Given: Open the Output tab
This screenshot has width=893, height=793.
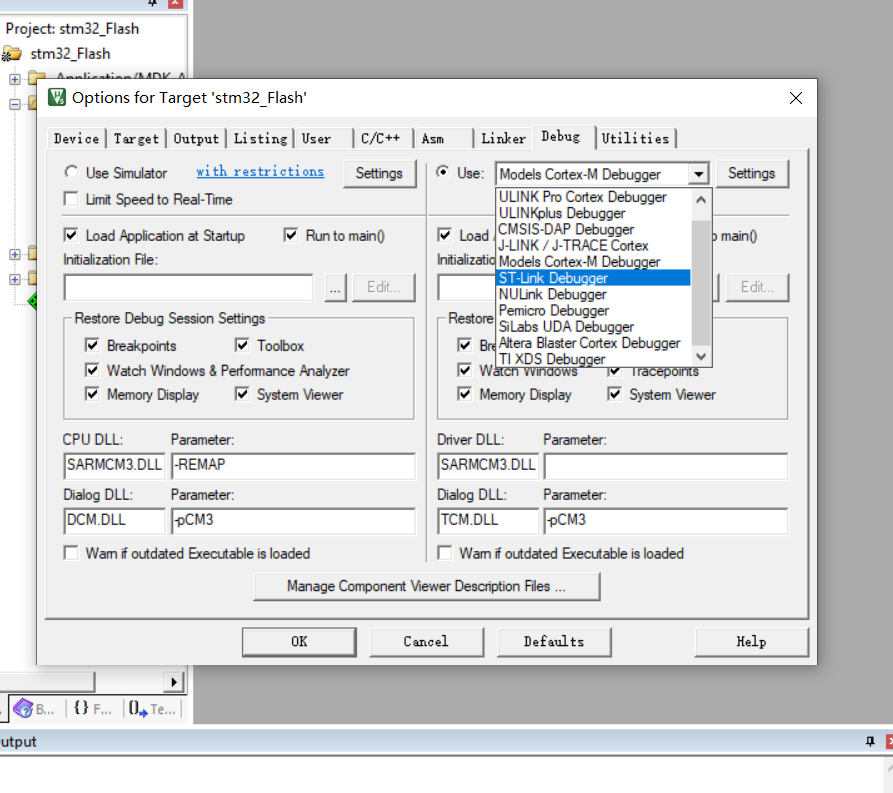Looking at the screenshot, I should pos(196,138).
